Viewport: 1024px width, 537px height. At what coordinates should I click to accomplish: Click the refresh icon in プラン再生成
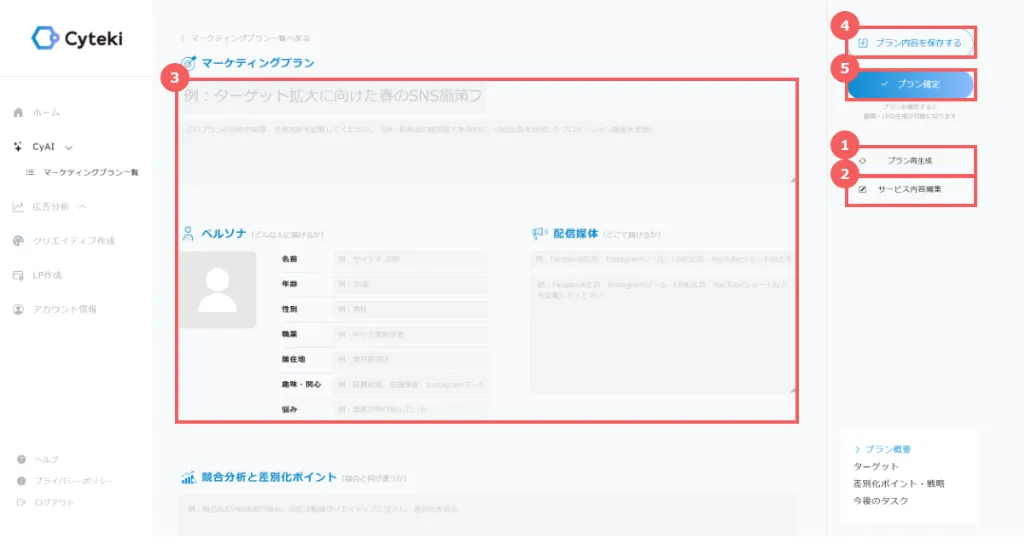863,161
